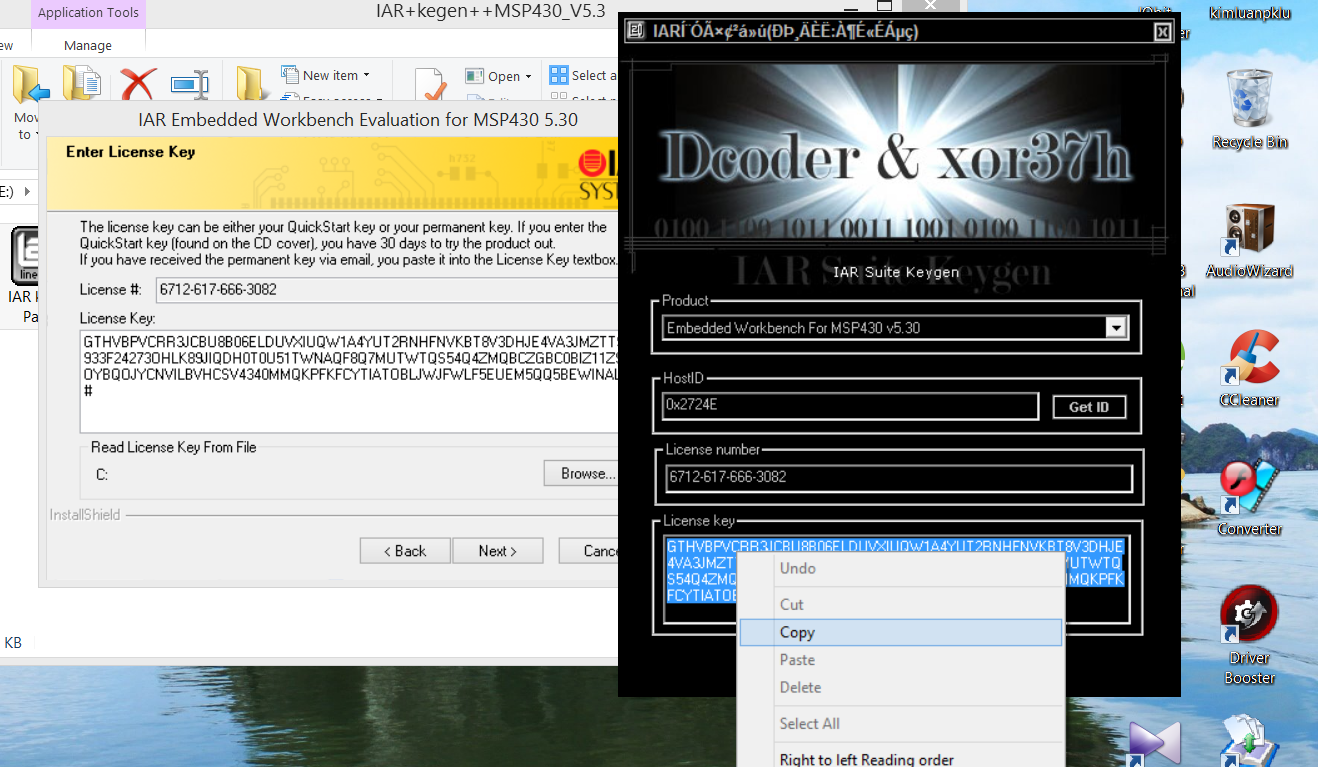Open the New item dropdown in Explorer ribbon
The image size is (1318, 767).
[x=326, y=75]
